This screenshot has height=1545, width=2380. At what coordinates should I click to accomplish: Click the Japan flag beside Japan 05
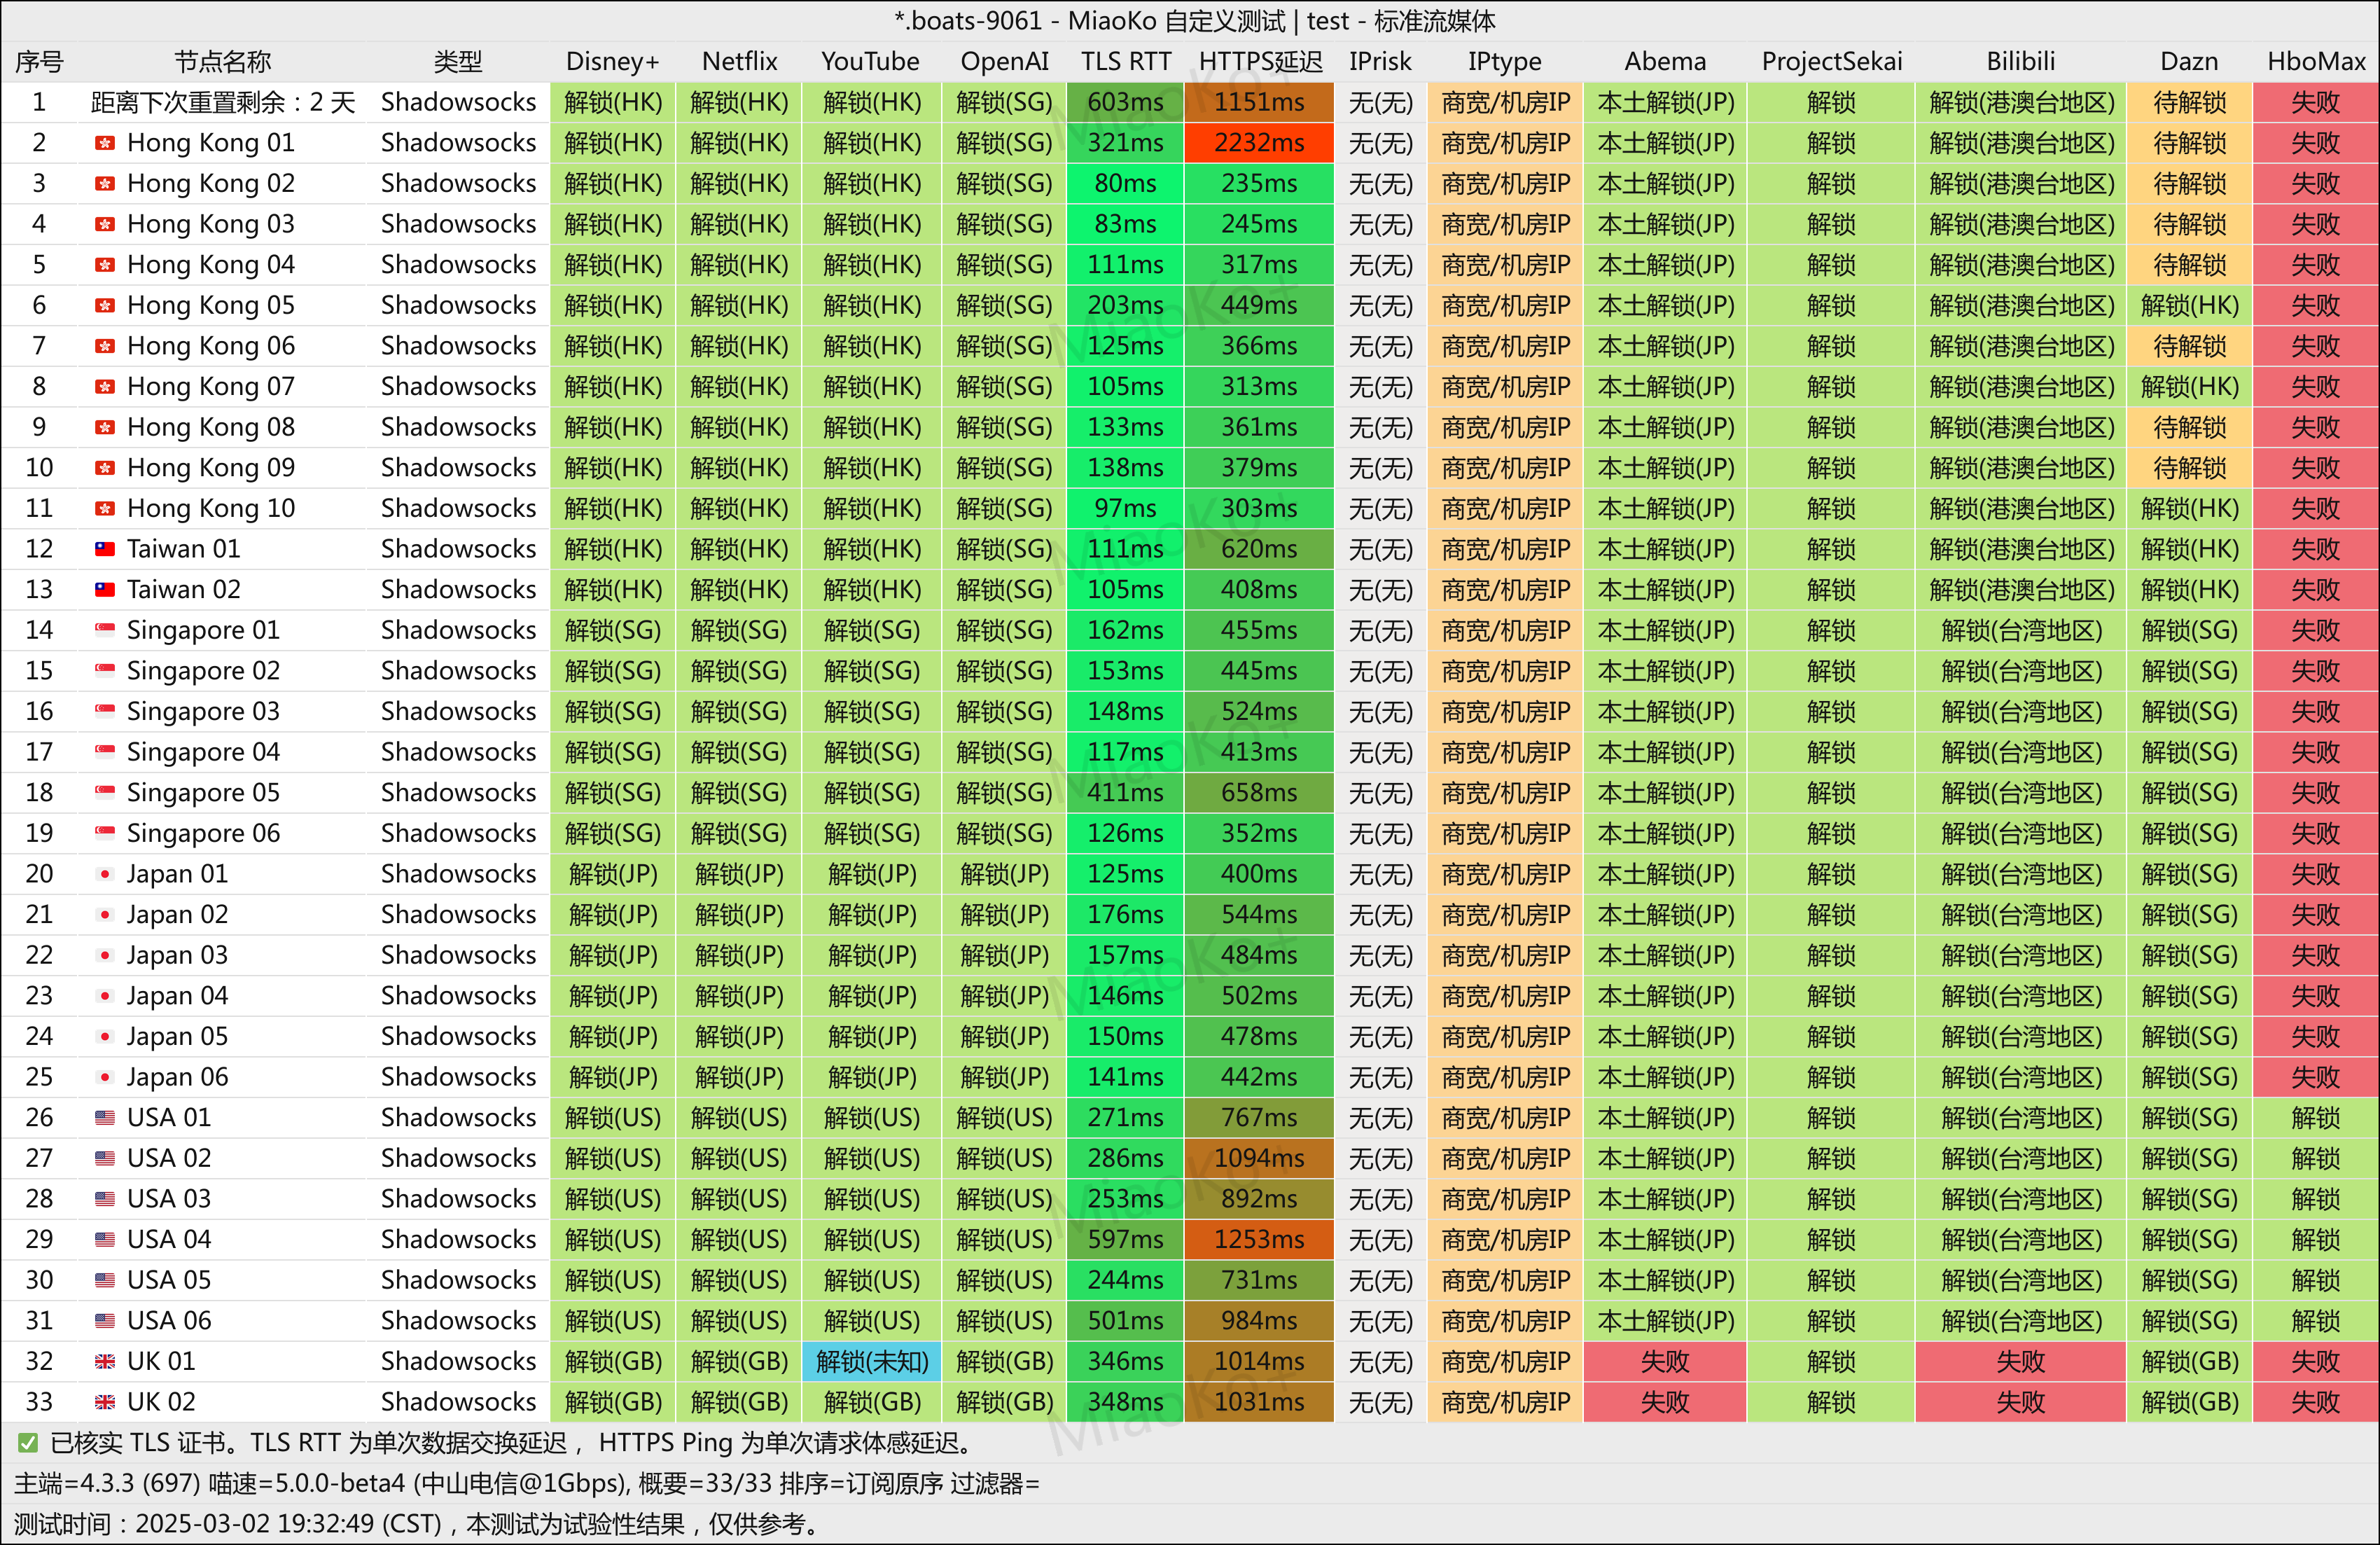click(x=104, y=1036)
